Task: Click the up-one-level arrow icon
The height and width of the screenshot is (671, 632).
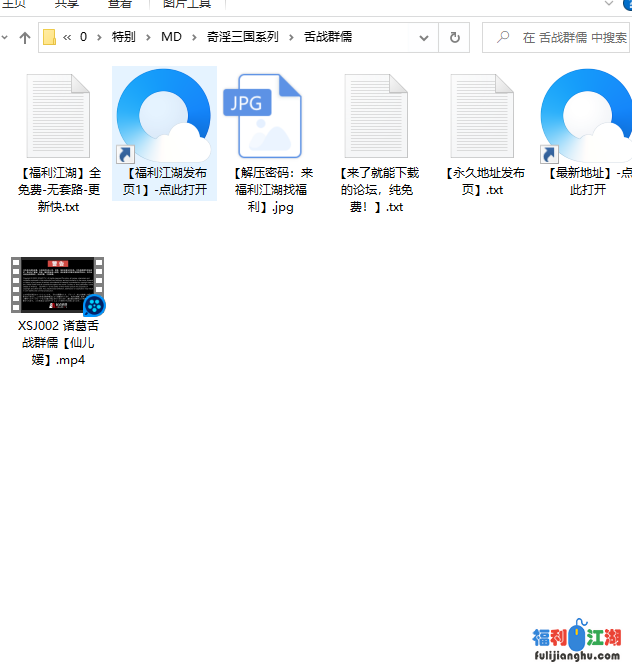Action: point(25,38)
